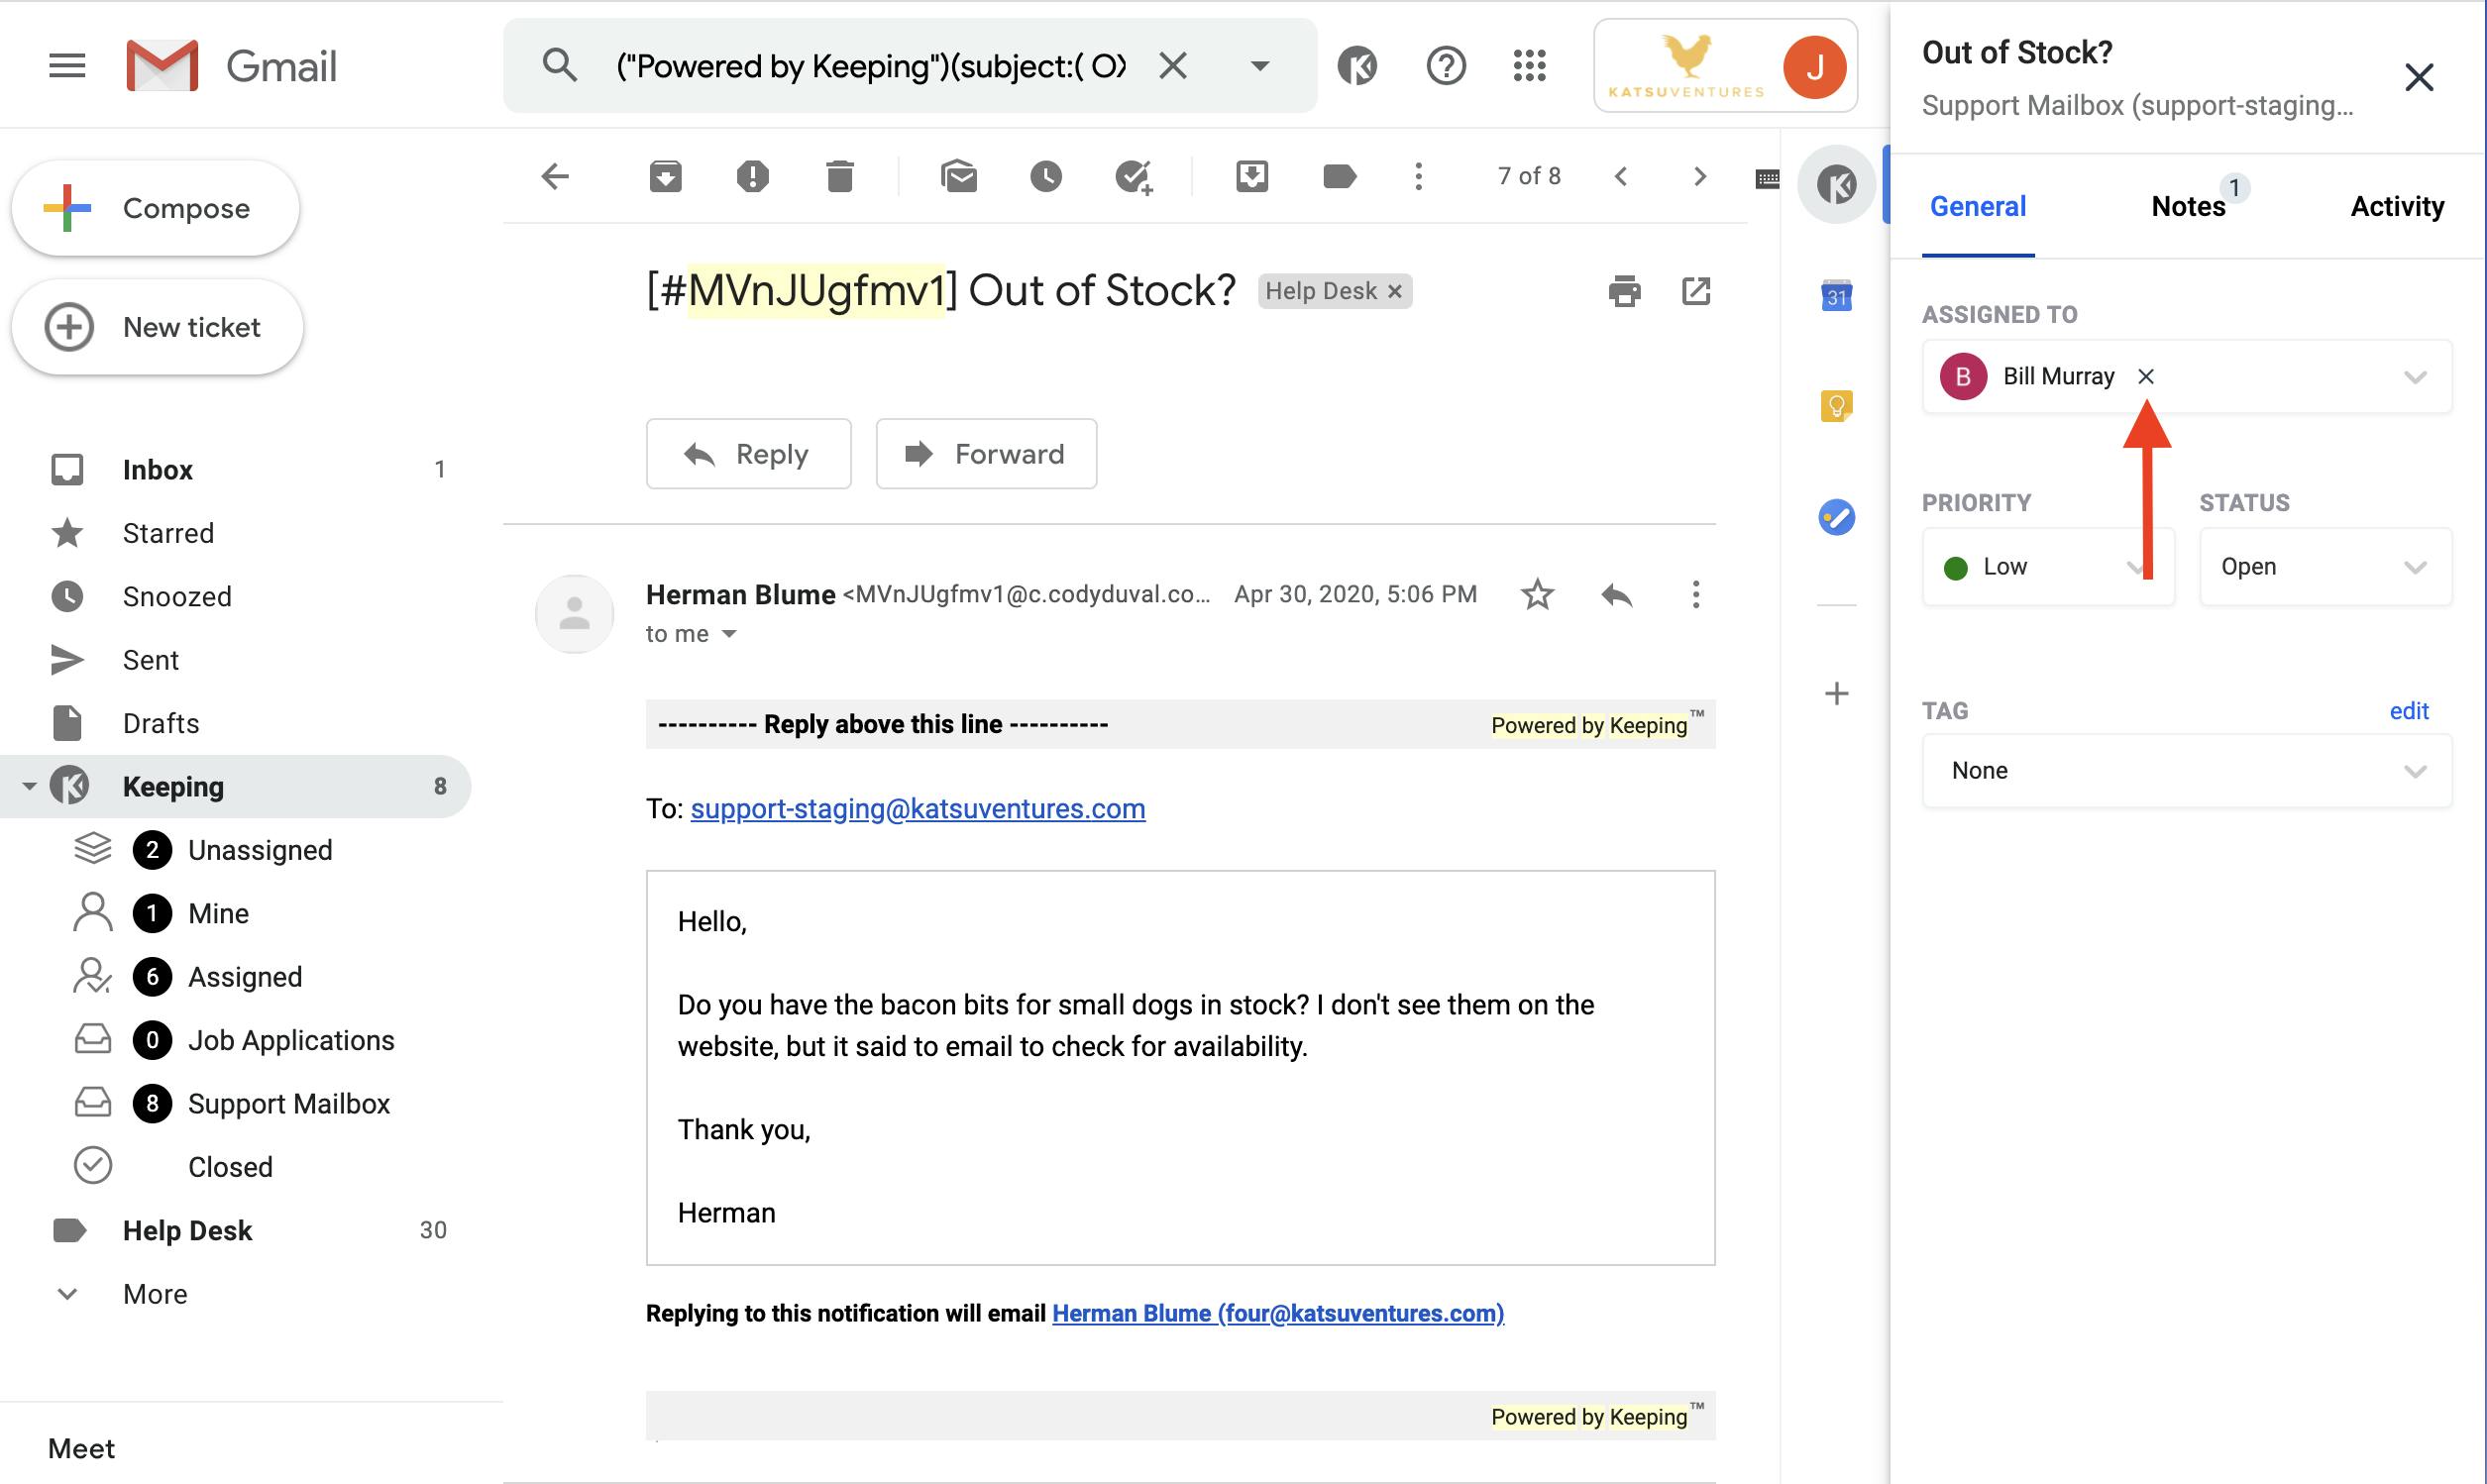Switch to the General tab
This screenshot has width=2487, height=1484.
click(x=1978, y=206)
